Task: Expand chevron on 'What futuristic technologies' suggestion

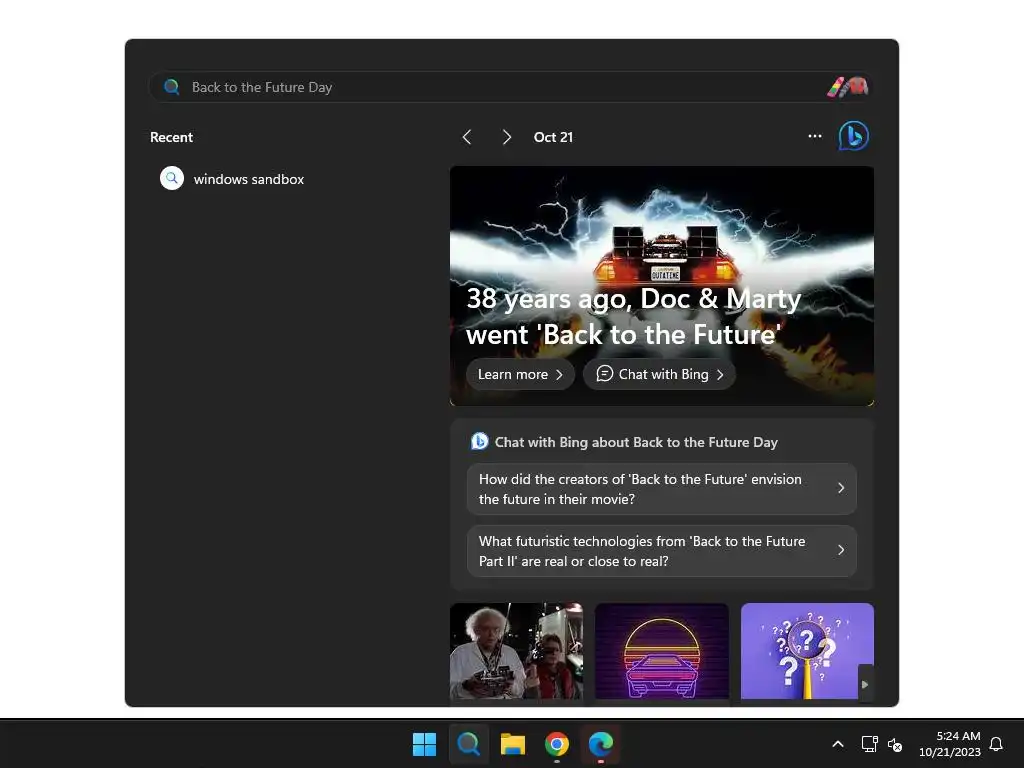Action: point(841,551)
